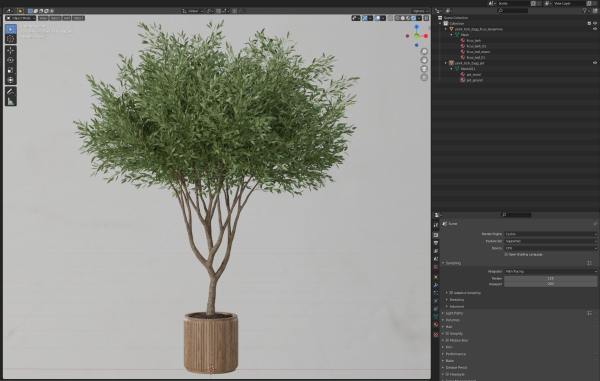Open the Material properties tab

[436, 325]
